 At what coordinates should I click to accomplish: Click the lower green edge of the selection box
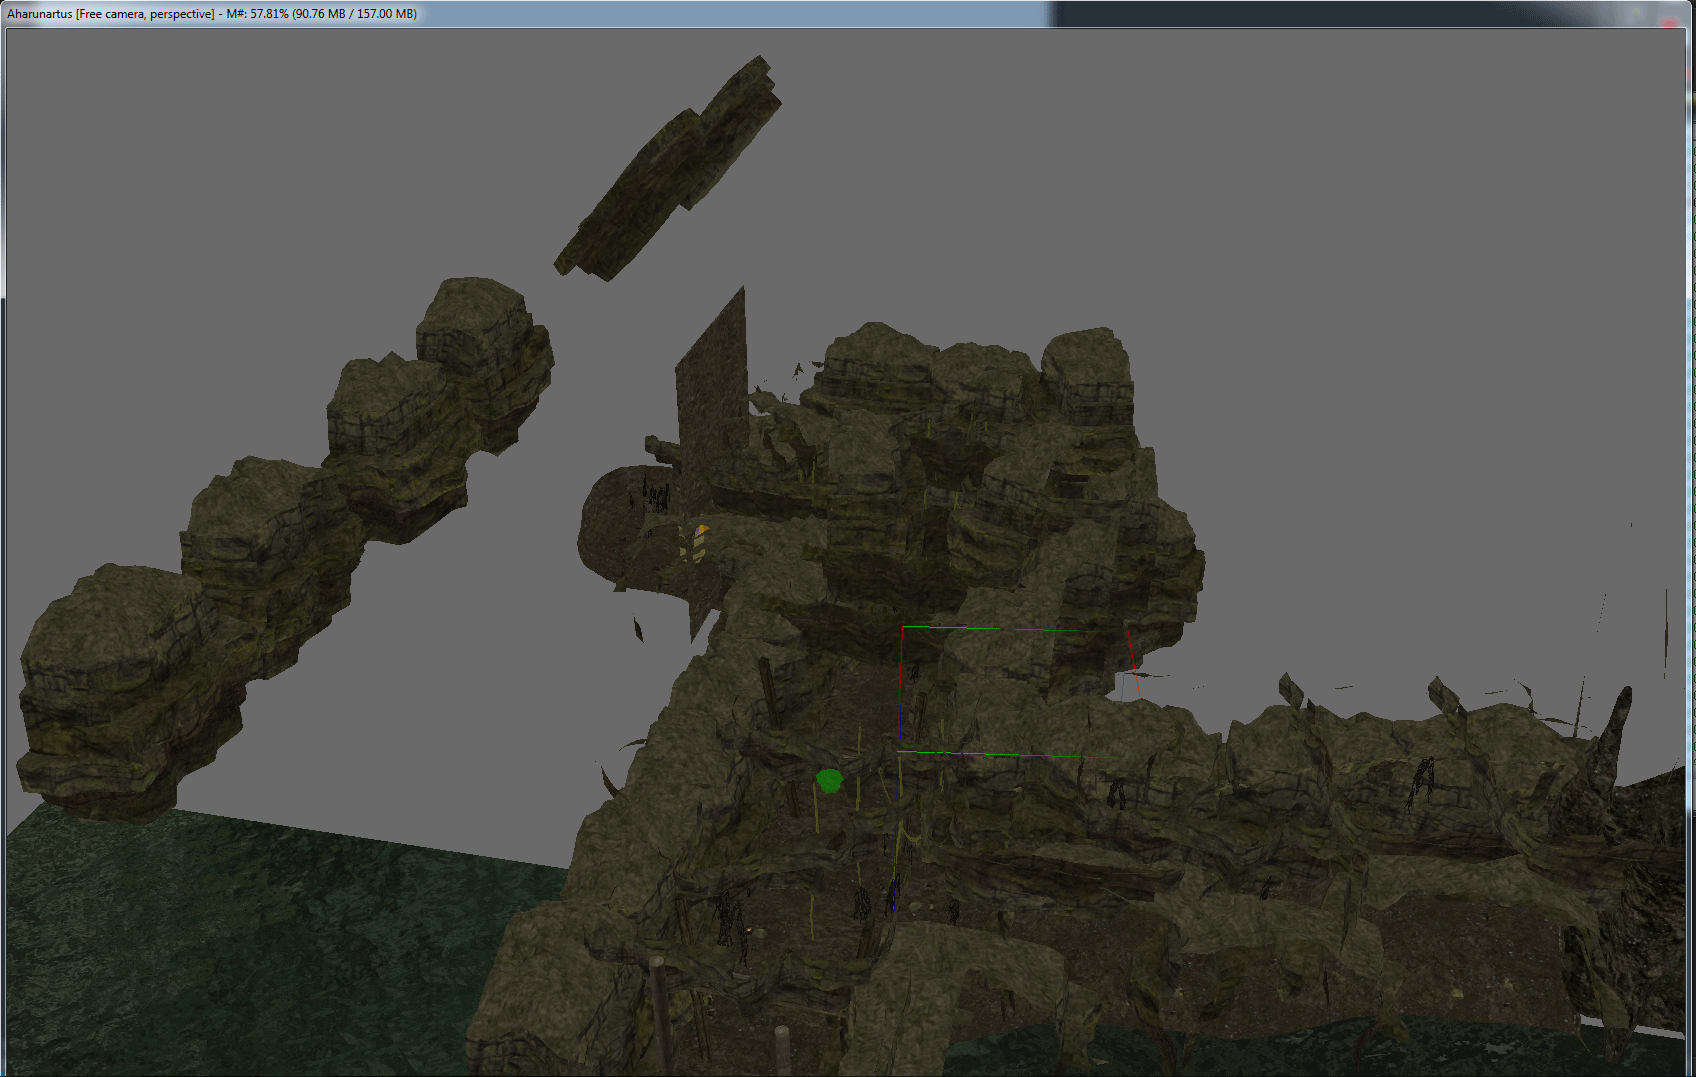coord(990,754)
